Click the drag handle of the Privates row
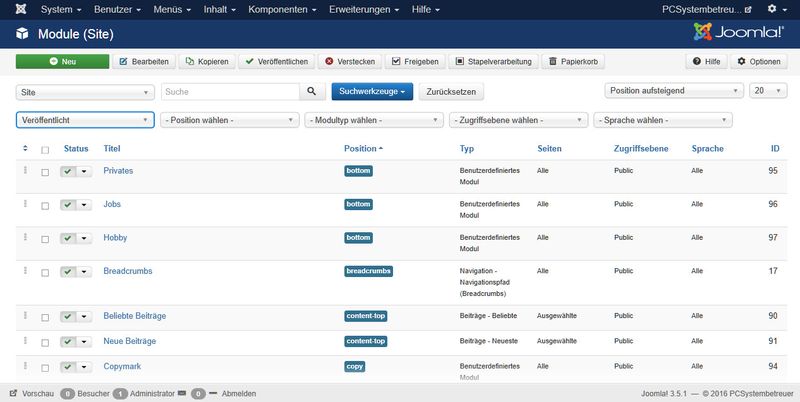This screenshot has width=800, height=402. pyautogui.click(x=26, y=170)
